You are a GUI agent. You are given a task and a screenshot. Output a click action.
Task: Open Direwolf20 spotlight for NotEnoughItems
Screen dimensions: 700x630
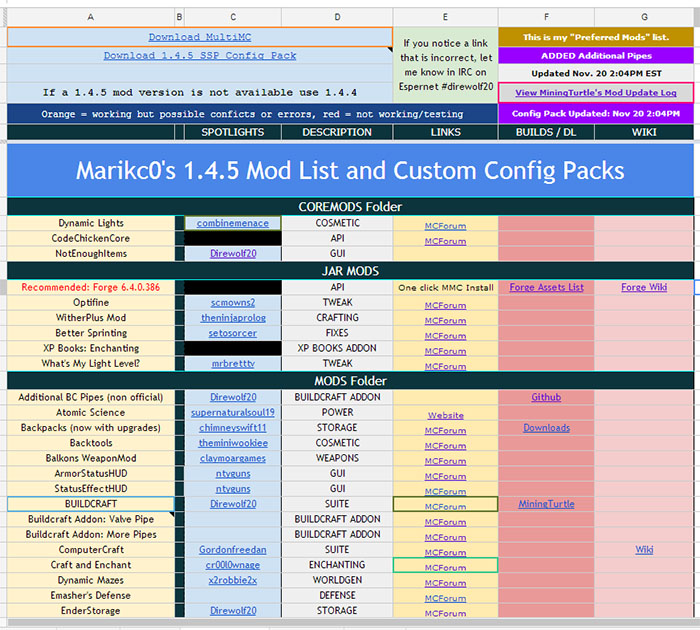[233, 254]
